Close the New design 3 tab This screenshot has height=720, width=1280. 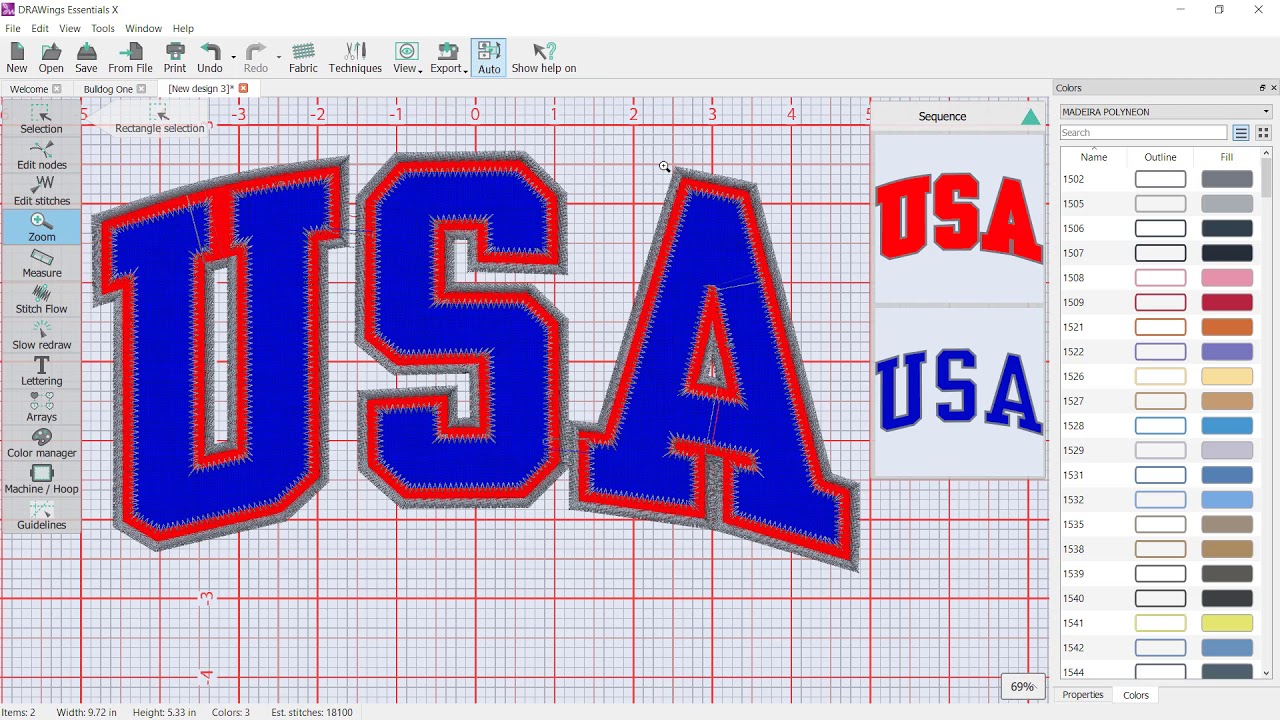(243, 89)
